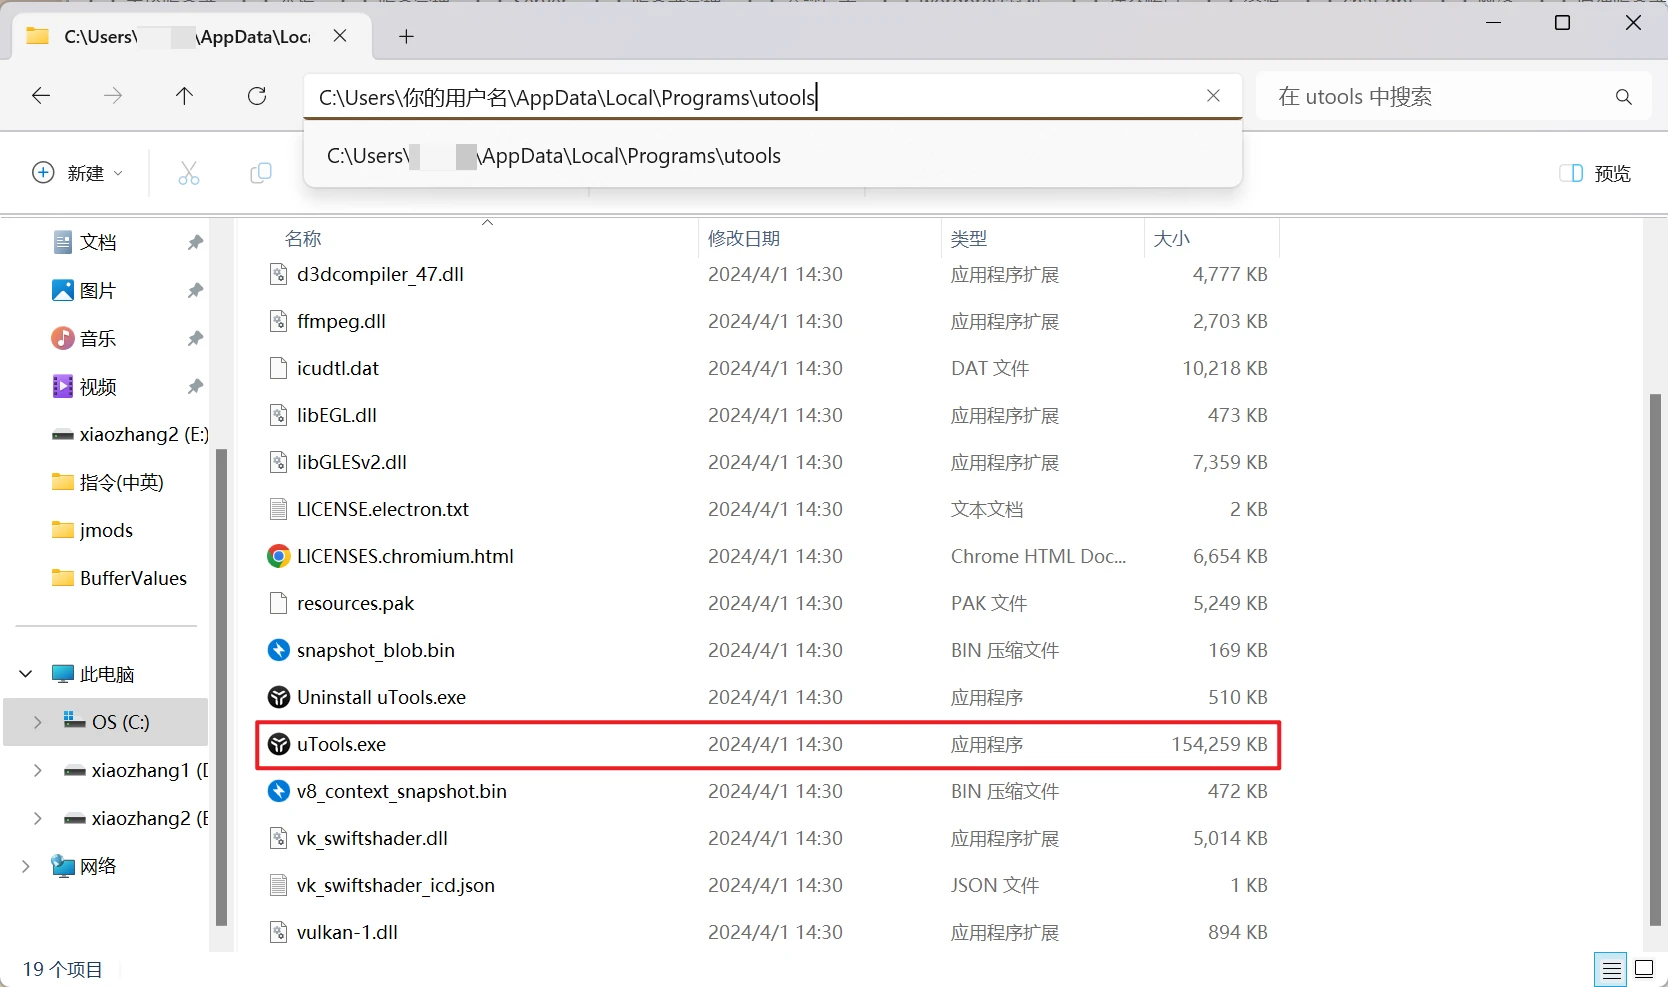Click the v8_context_snapshot.bin file icon

coord(279,791)
